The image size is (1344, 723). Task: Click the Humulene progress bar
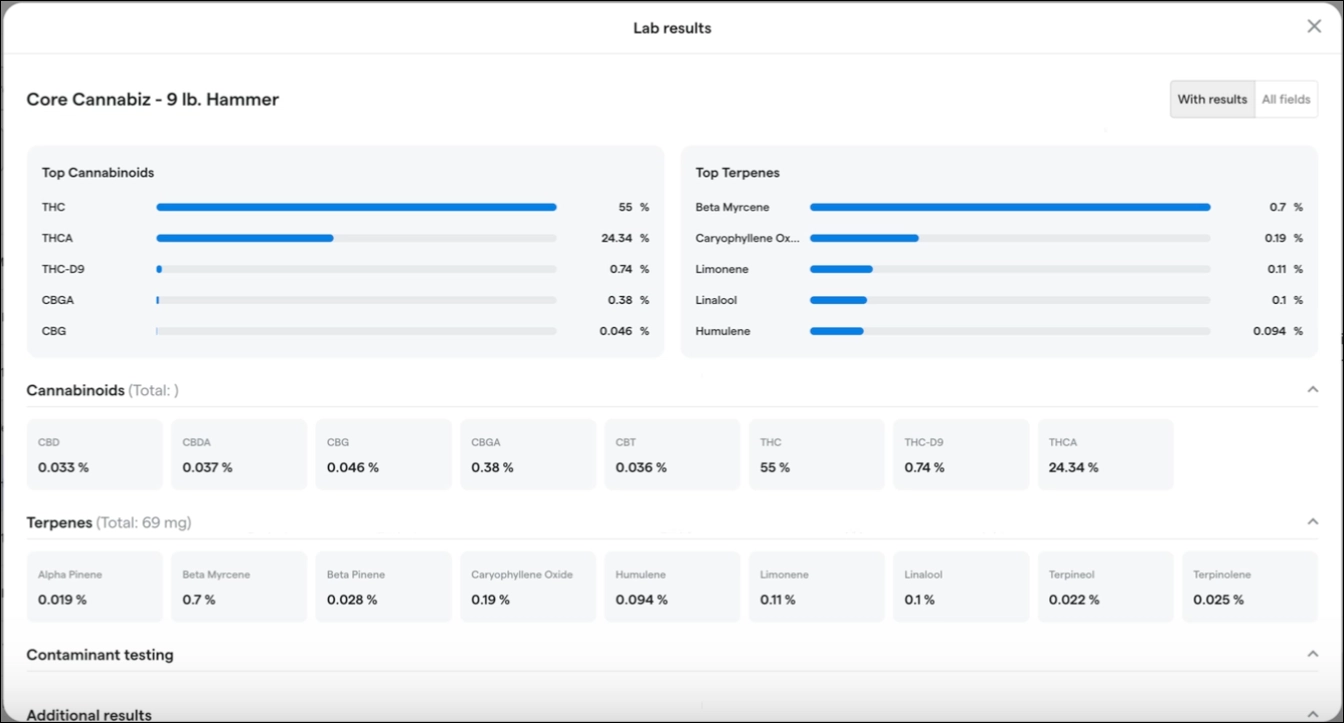pyautogui.click(x=1010, y=331)
